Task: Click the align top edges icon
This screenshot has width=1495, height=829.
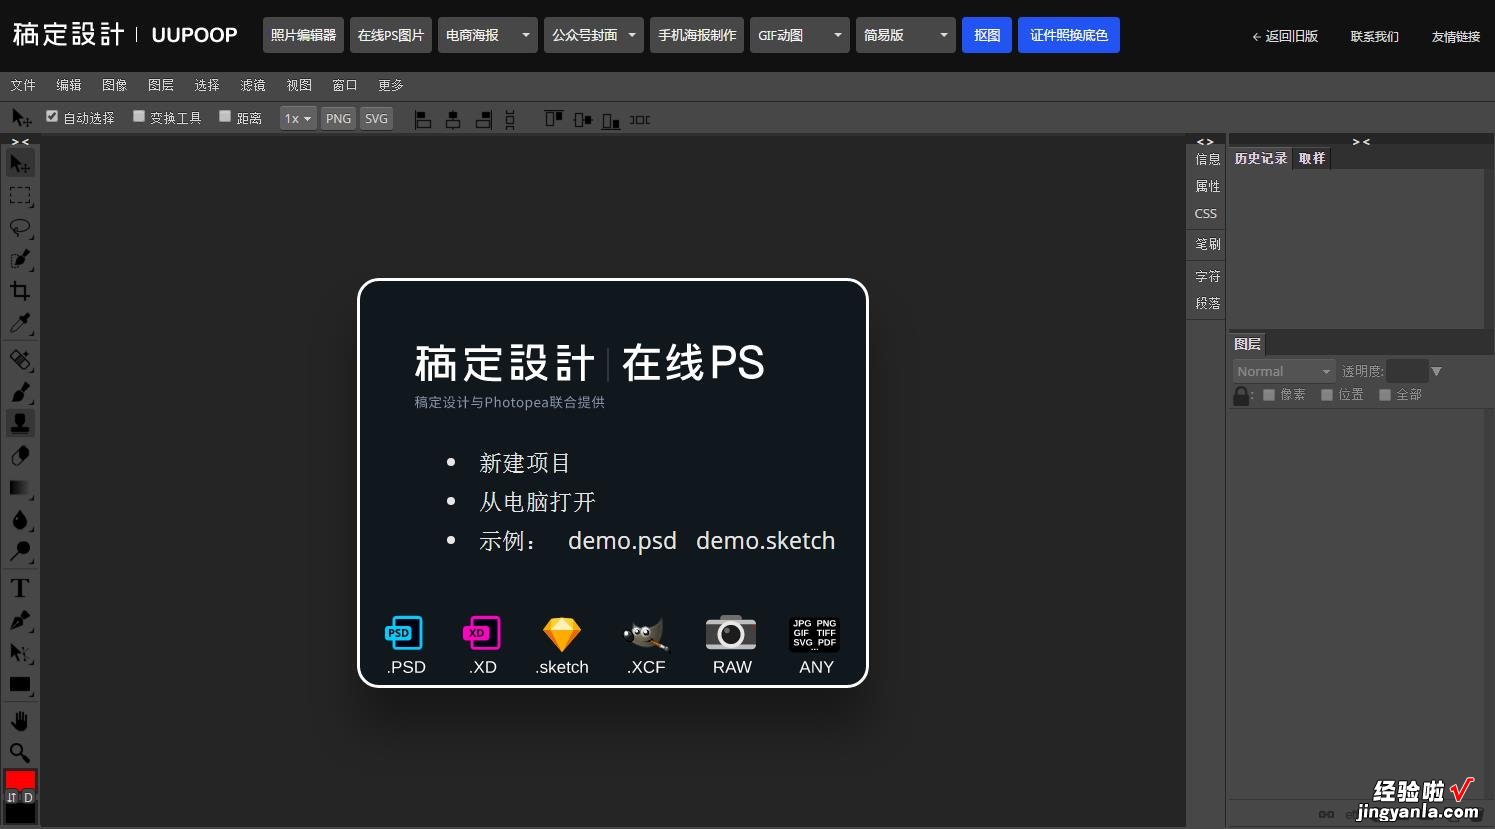Action: [553, 119]
